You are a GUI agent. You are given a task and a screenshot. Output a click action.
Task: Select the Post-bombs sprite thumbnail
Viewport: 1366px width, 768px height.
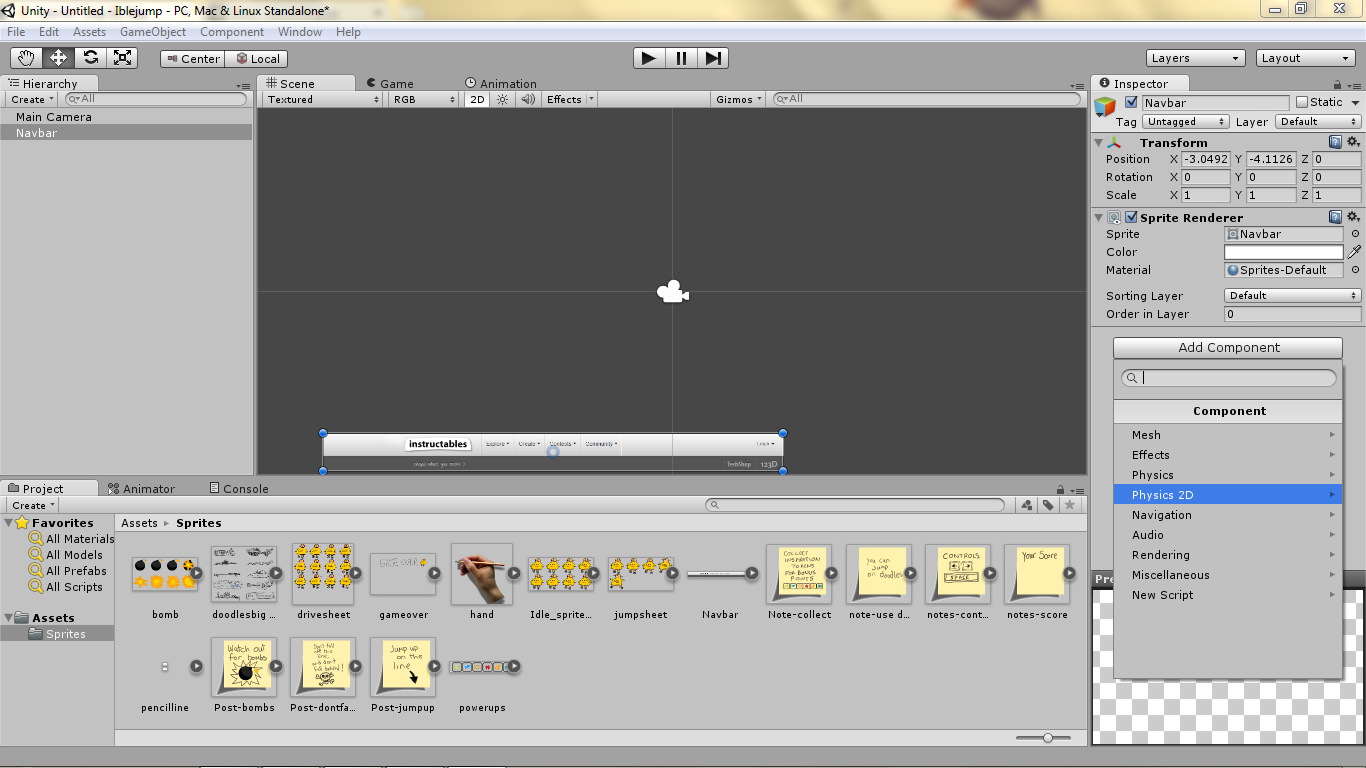(x=244, y=667)
